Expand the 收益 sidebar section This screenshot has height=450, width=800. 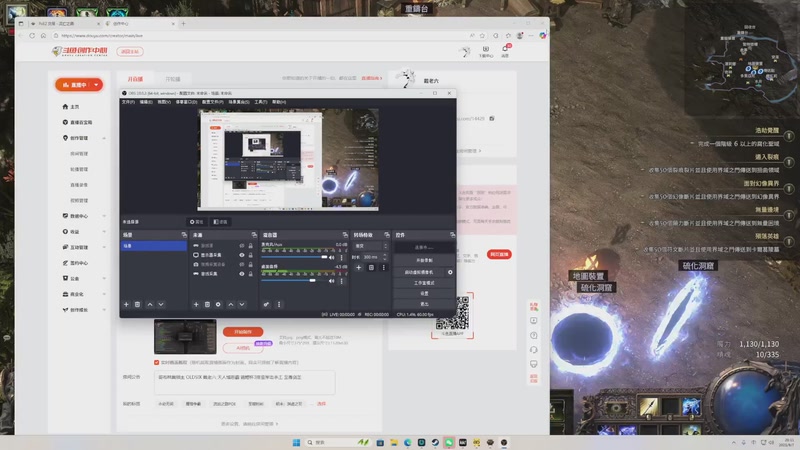(x=104, y=232)
